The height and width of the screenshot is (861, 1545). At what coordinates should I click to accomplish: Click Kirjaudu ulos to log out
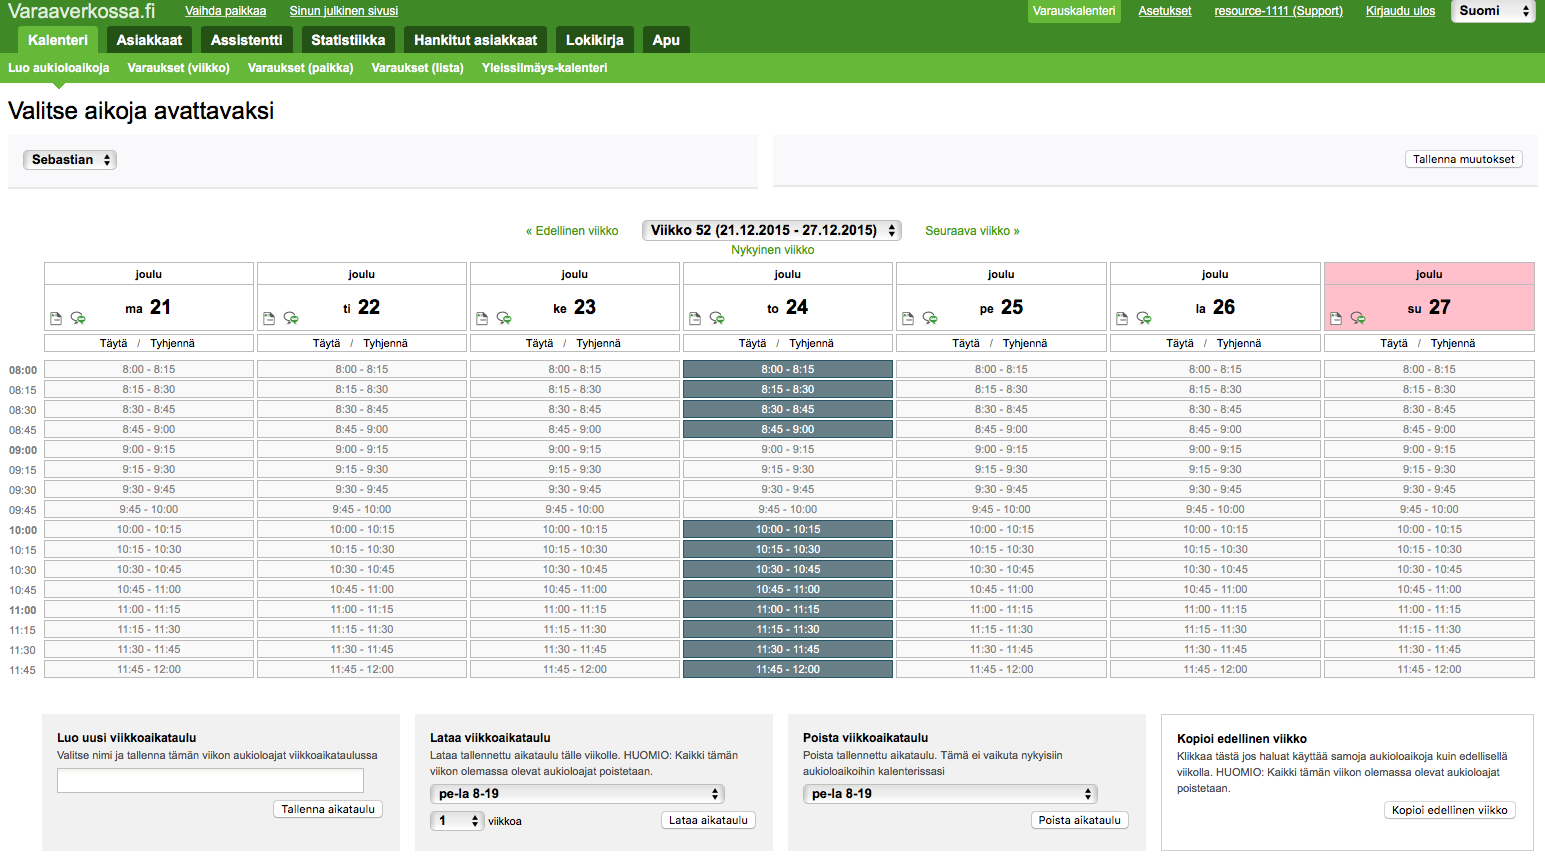(1400, 11)
